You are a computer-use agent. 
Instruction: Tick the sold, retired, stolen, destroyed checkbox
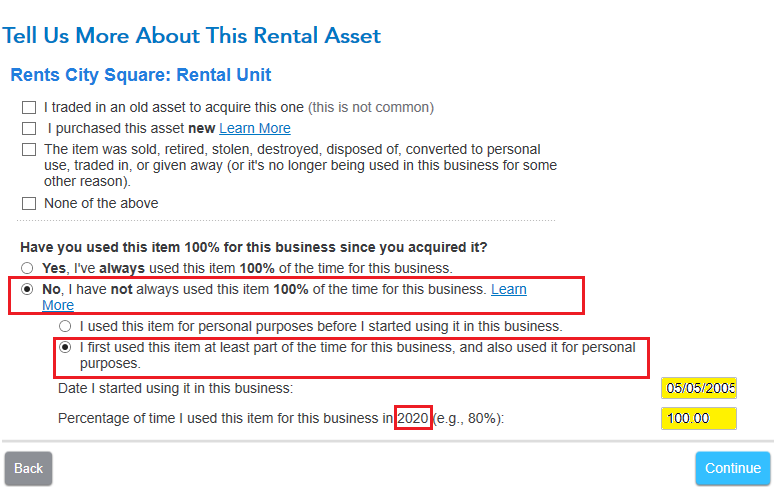(29, 150)
